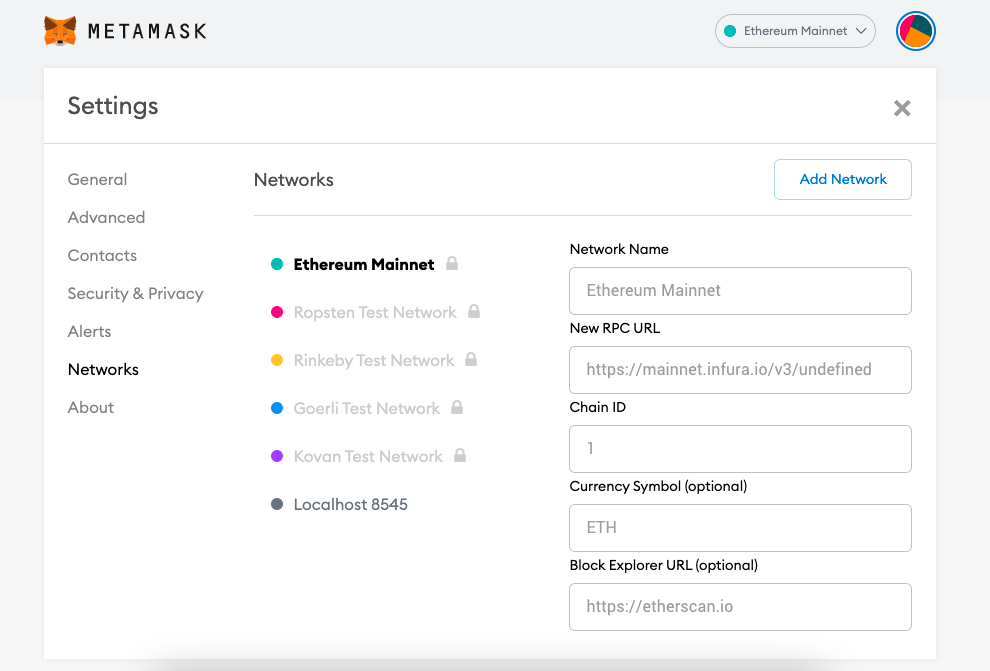Click the New RPC URL label
The image size is (990, 671).
pyautogui.click(x=614, y=328)
